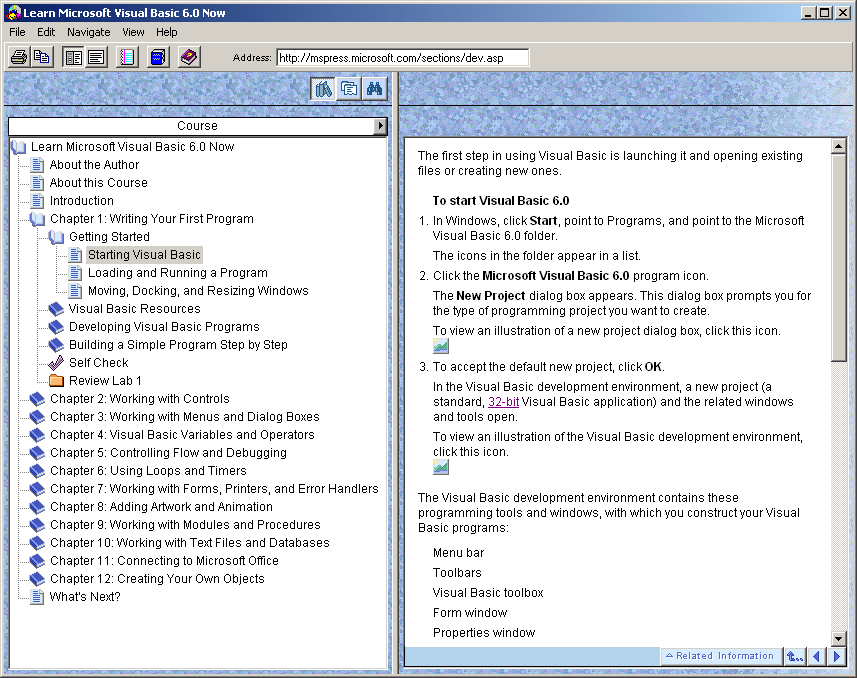Viewport: 857px width, 678px height.
Task: Select the bookshelf contents pane icon
Action: coord(323,89)
